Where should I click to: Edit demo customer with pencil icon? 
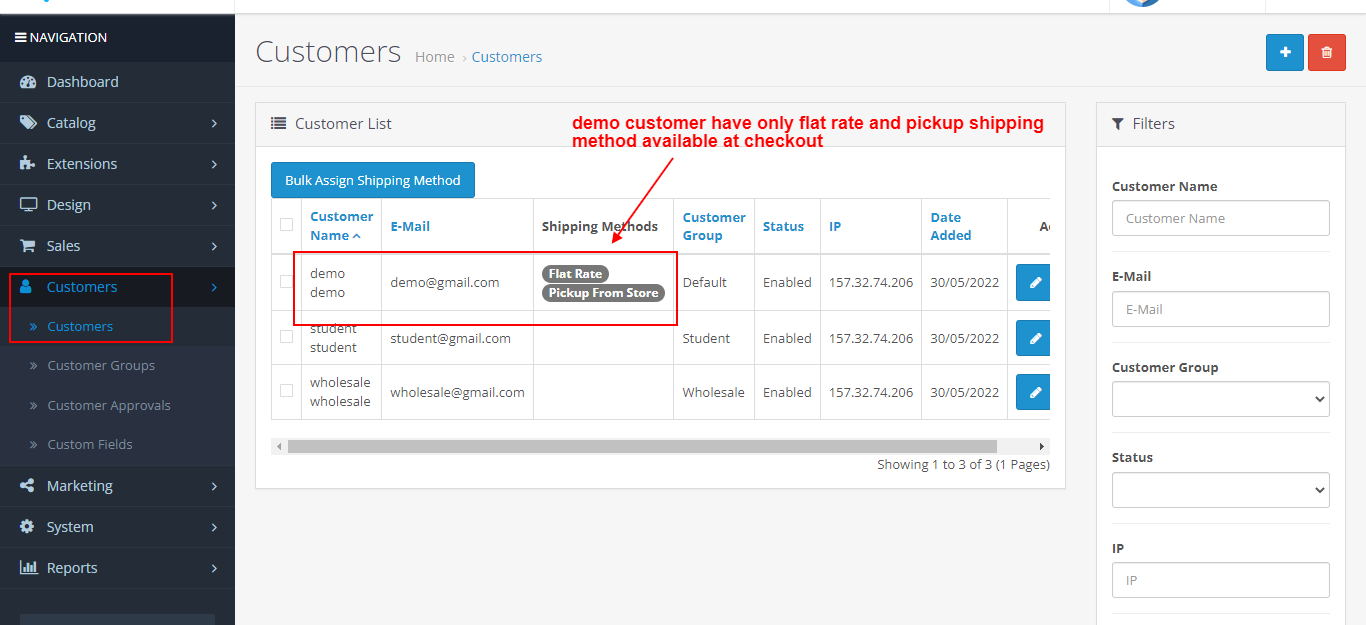click(1032, 282)
